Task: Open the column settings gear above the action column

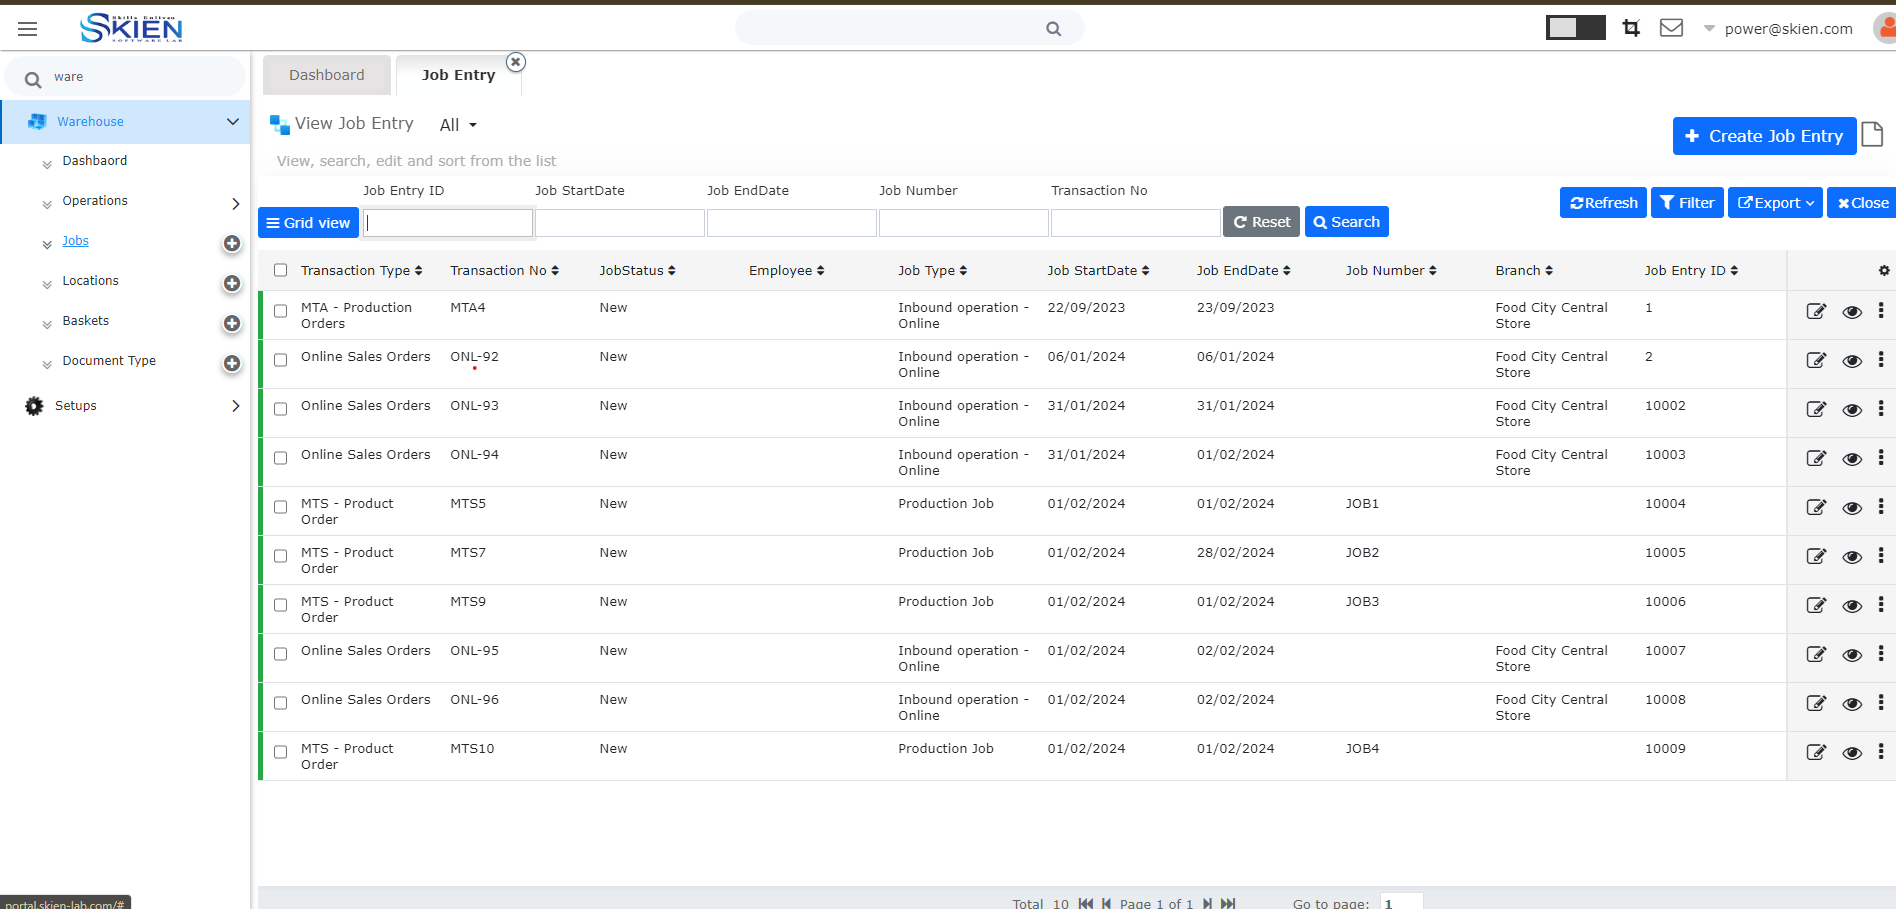Action: pyautogui.click(x=1884, y=270)
